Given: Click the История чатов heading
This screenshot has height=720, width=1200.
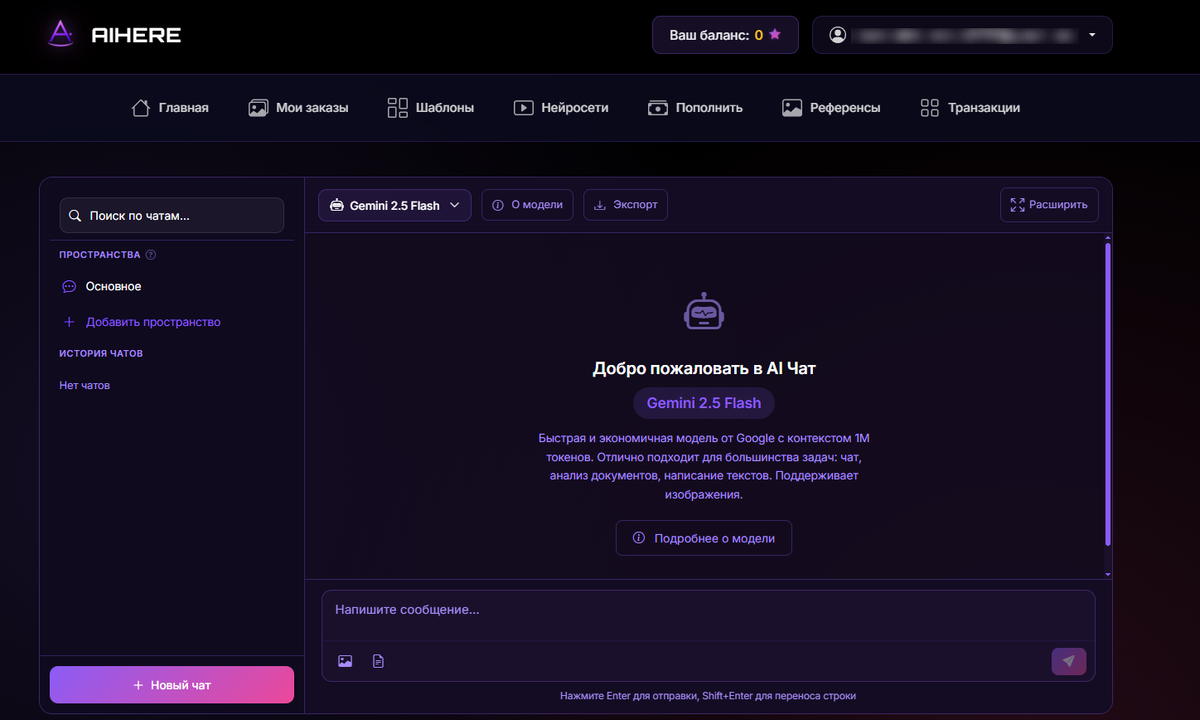Looking at the screenshot, I should [x=101, y=353].
